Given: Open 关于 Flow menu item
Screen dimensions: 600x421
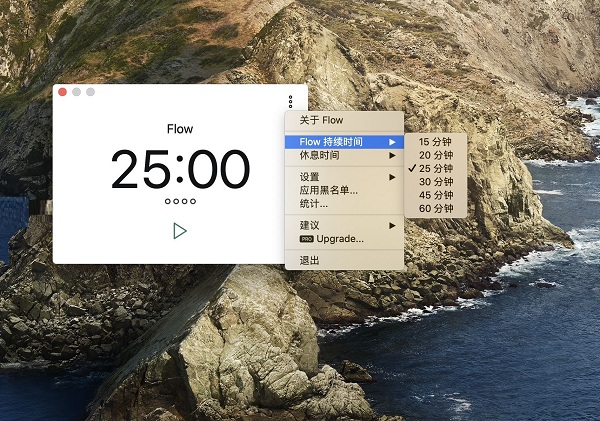Looking at the screenshot, I should pyautogui.click(x=344, y=120).
